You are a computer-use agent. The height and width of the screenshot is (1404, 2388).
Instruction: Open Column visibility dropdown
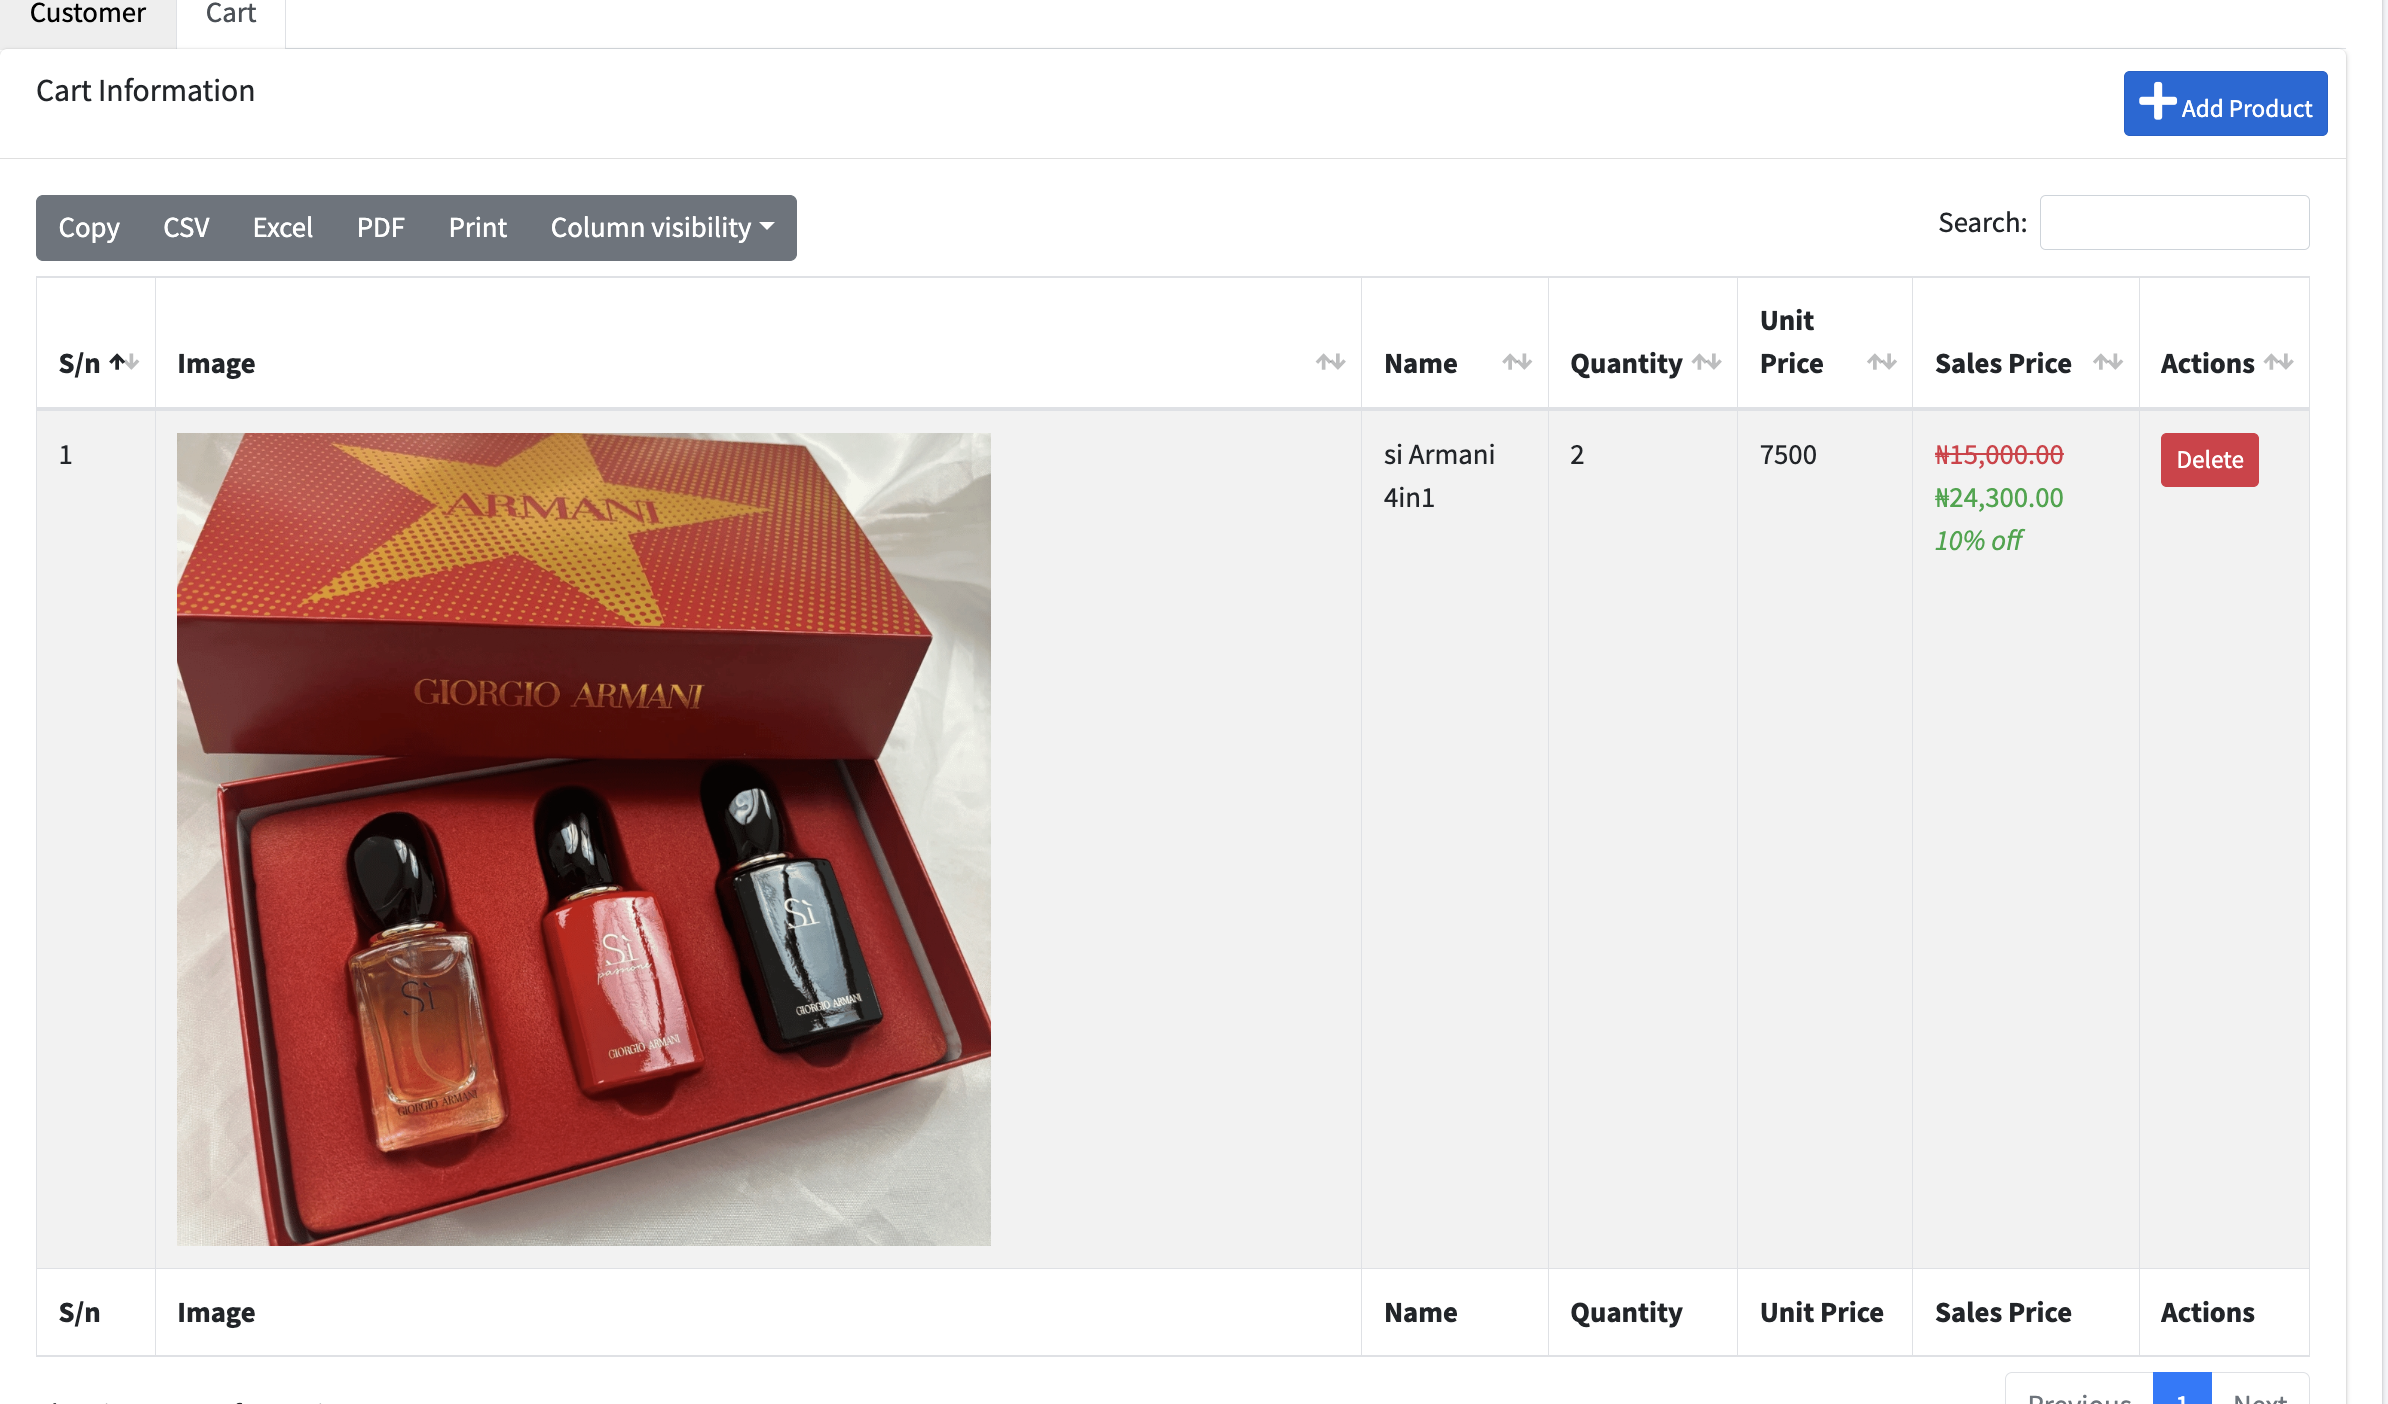click(662, 228)
